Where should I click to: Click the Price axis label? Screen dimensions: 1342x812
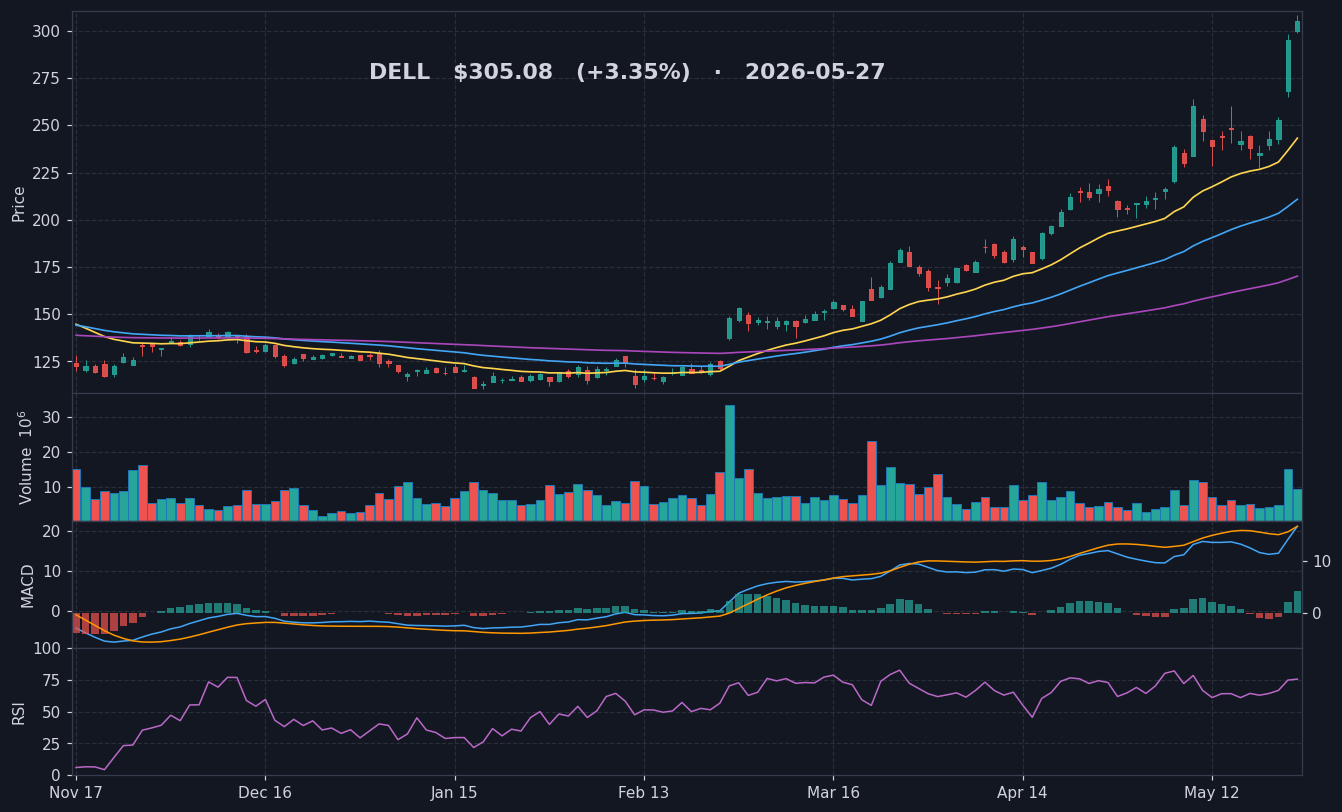tap(19, 203)
